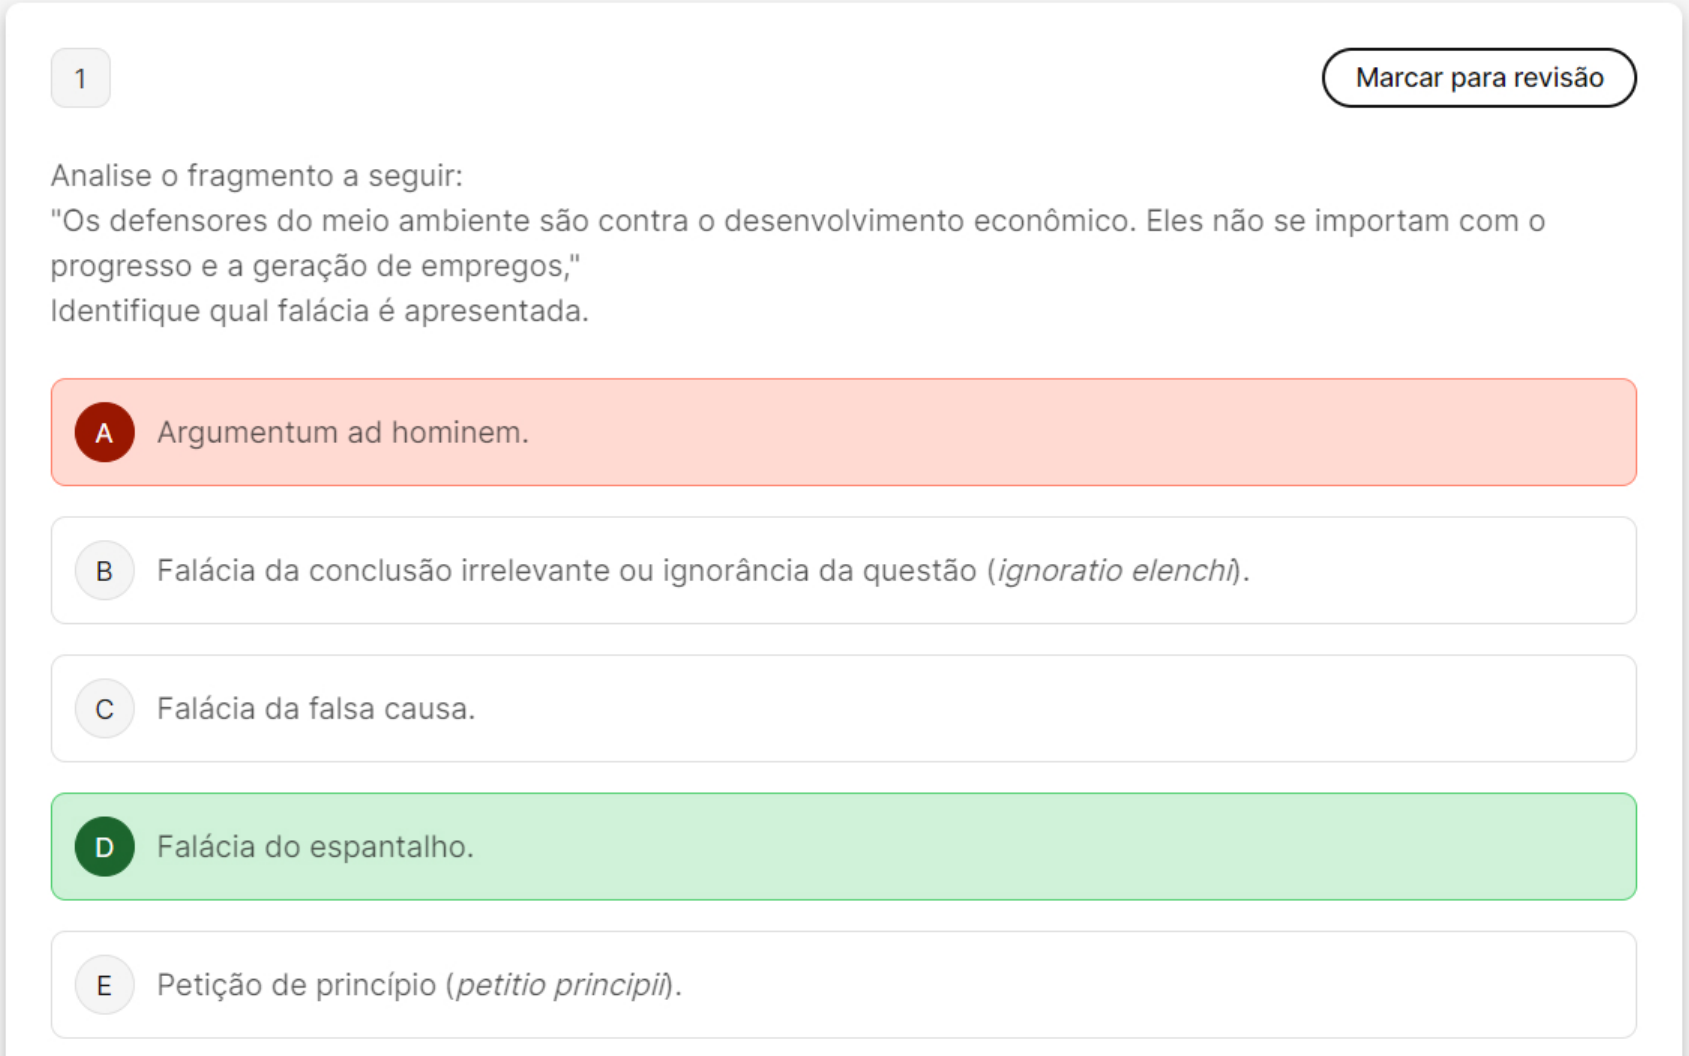1689x1056 pixels.
Task: Choose the "Argumentum ad hominem." answer text
Action: point(342,432)
